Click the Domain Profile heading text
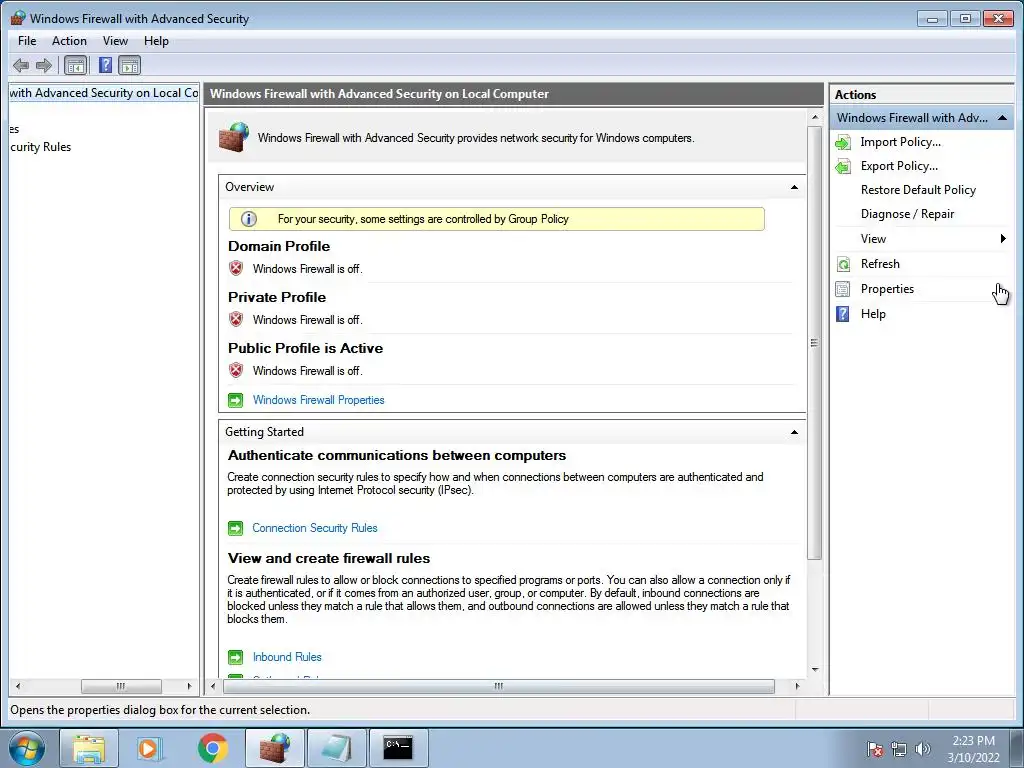The width and height of the screenshot is (1024, 768). (279, 246)
